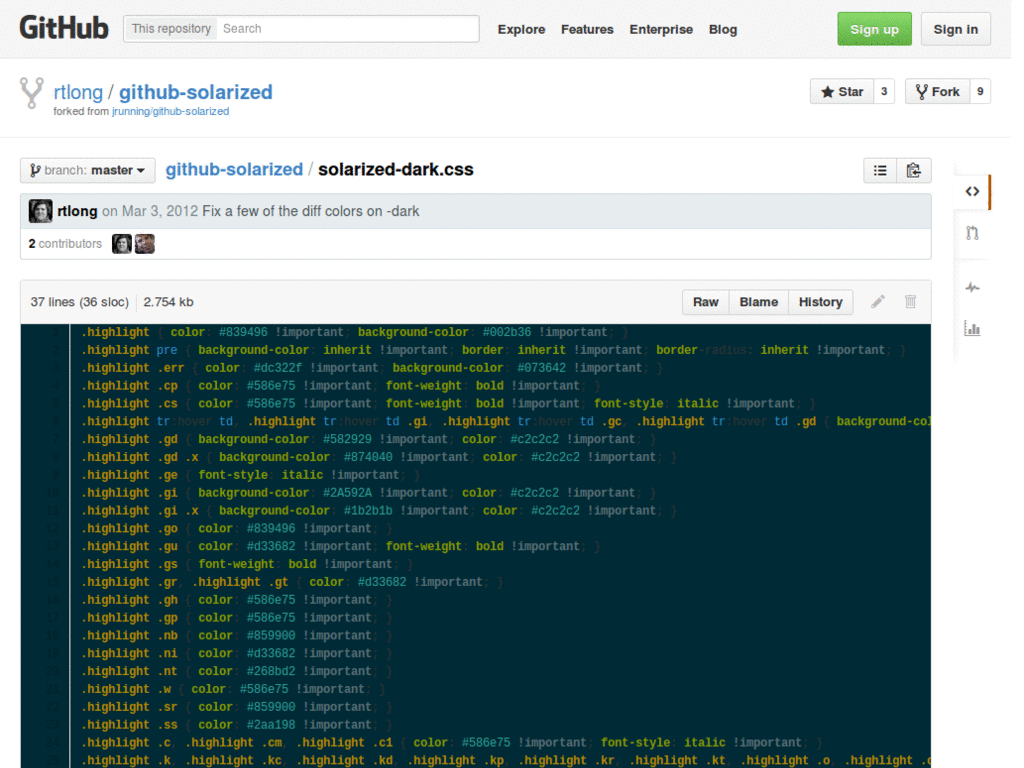Open the fork count 9
This screenshot has height=768, width=1024.
pyautogui.click(x=980, y=91)
